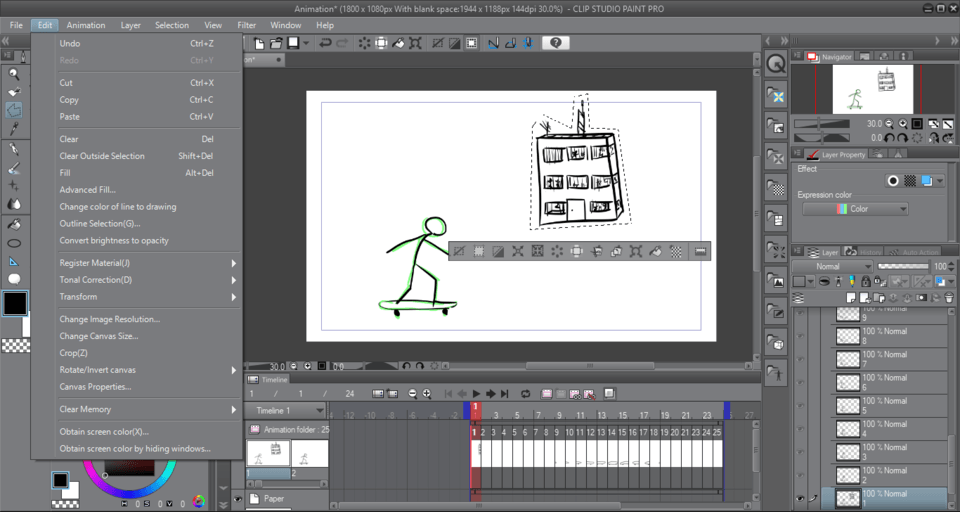Open the layer blending mode Normal dropdown
Viewport: 960px width, 512px height.
[830, 267]
